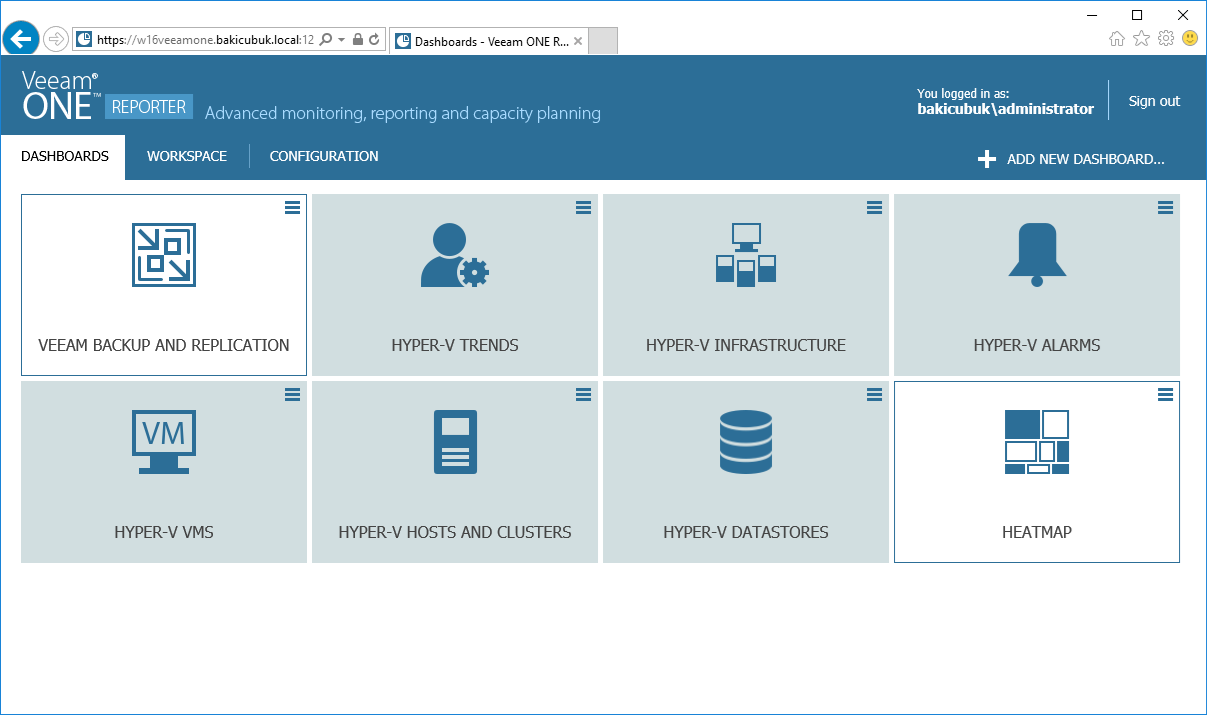Open the Hyper-V Infrastructure network icon
The height and width of the screenshot is (715, 1207).
tap(746, 255)
